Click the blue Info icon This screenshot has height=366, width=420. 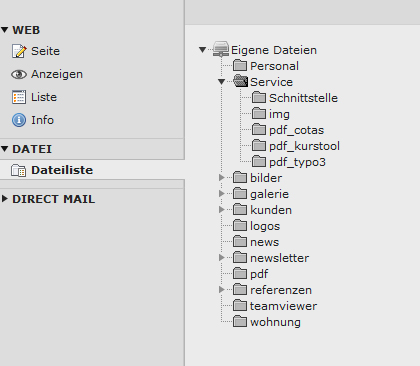(19, 120)
